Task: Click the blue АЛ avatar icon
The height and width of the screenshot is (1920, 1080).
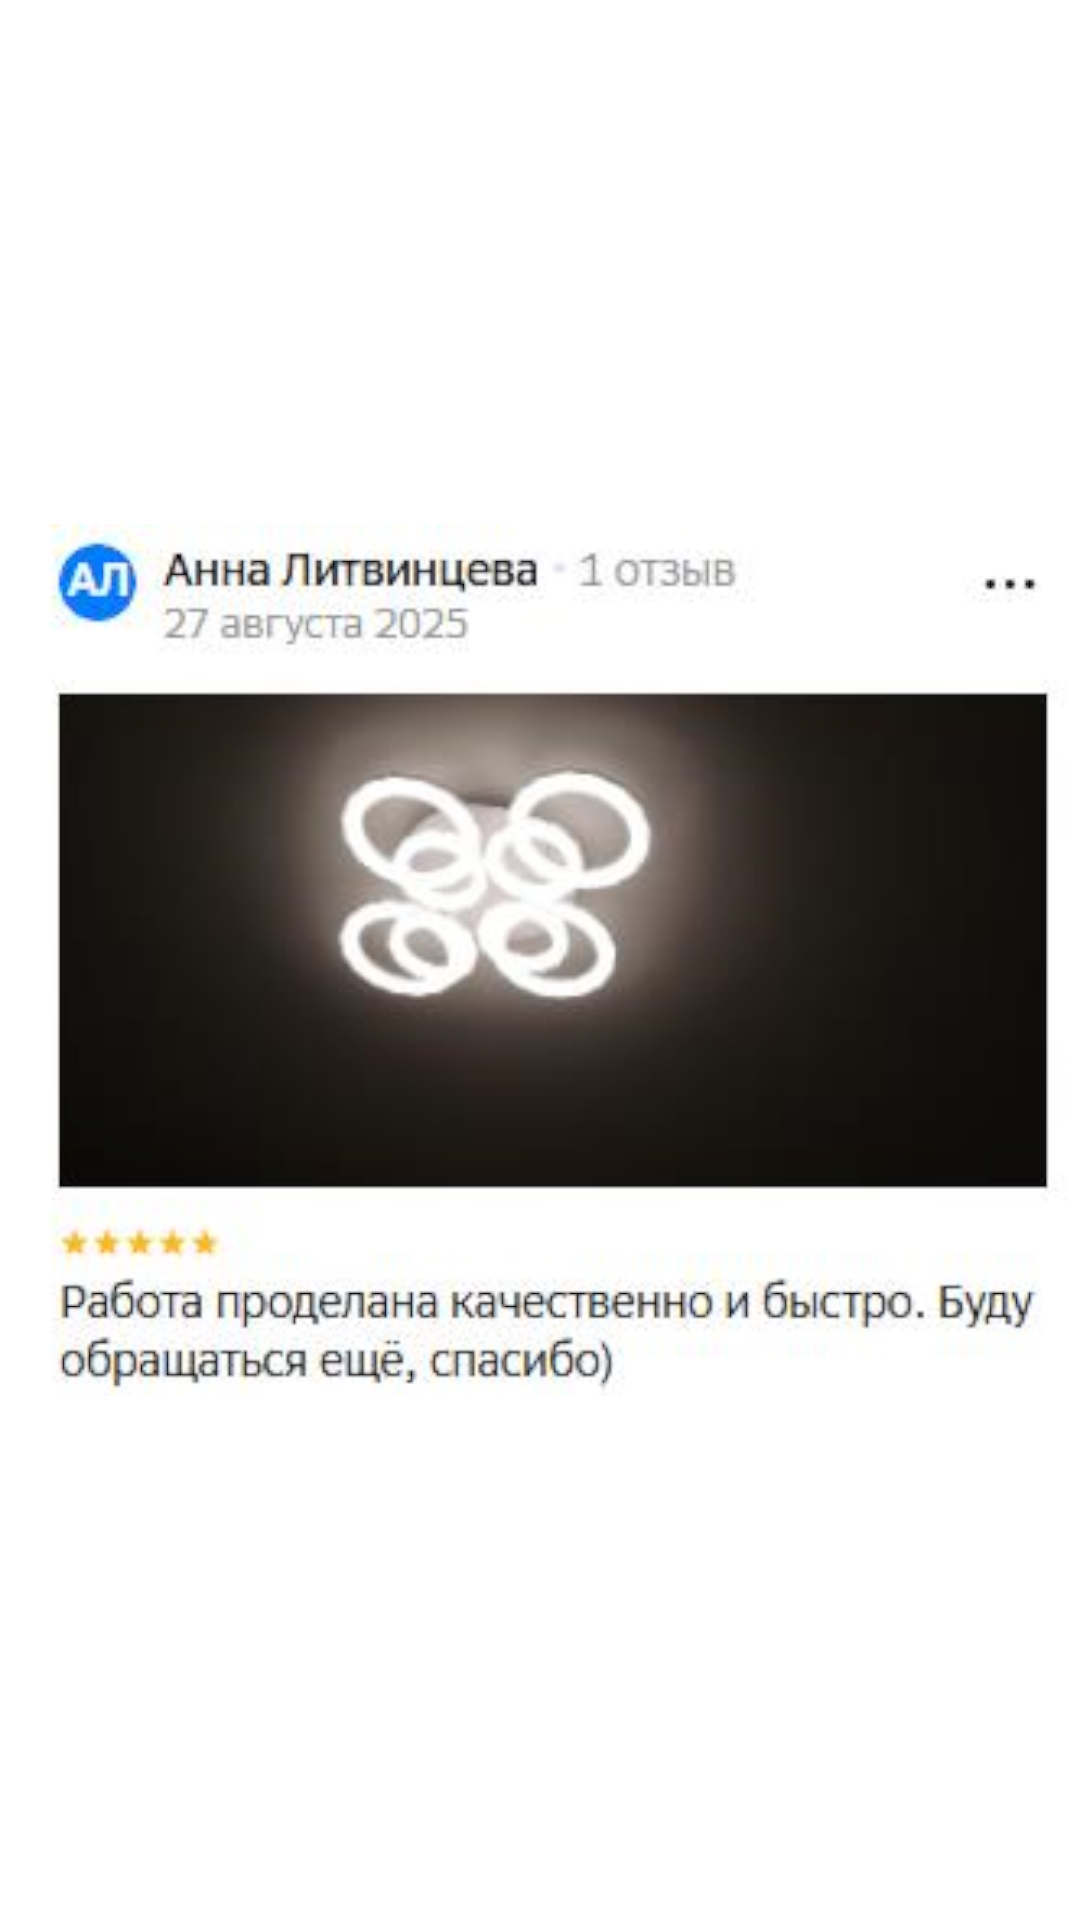Action: point(97,582)
